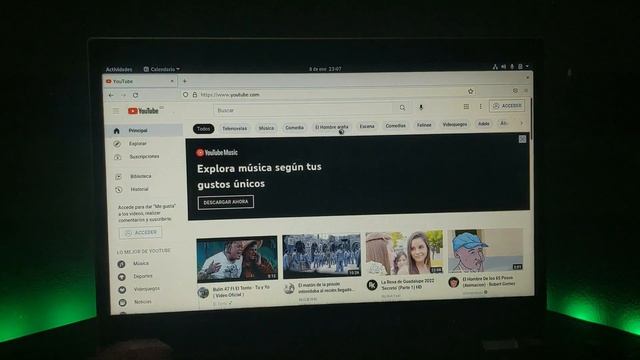Open the clock and date panel

click(325, 69)
